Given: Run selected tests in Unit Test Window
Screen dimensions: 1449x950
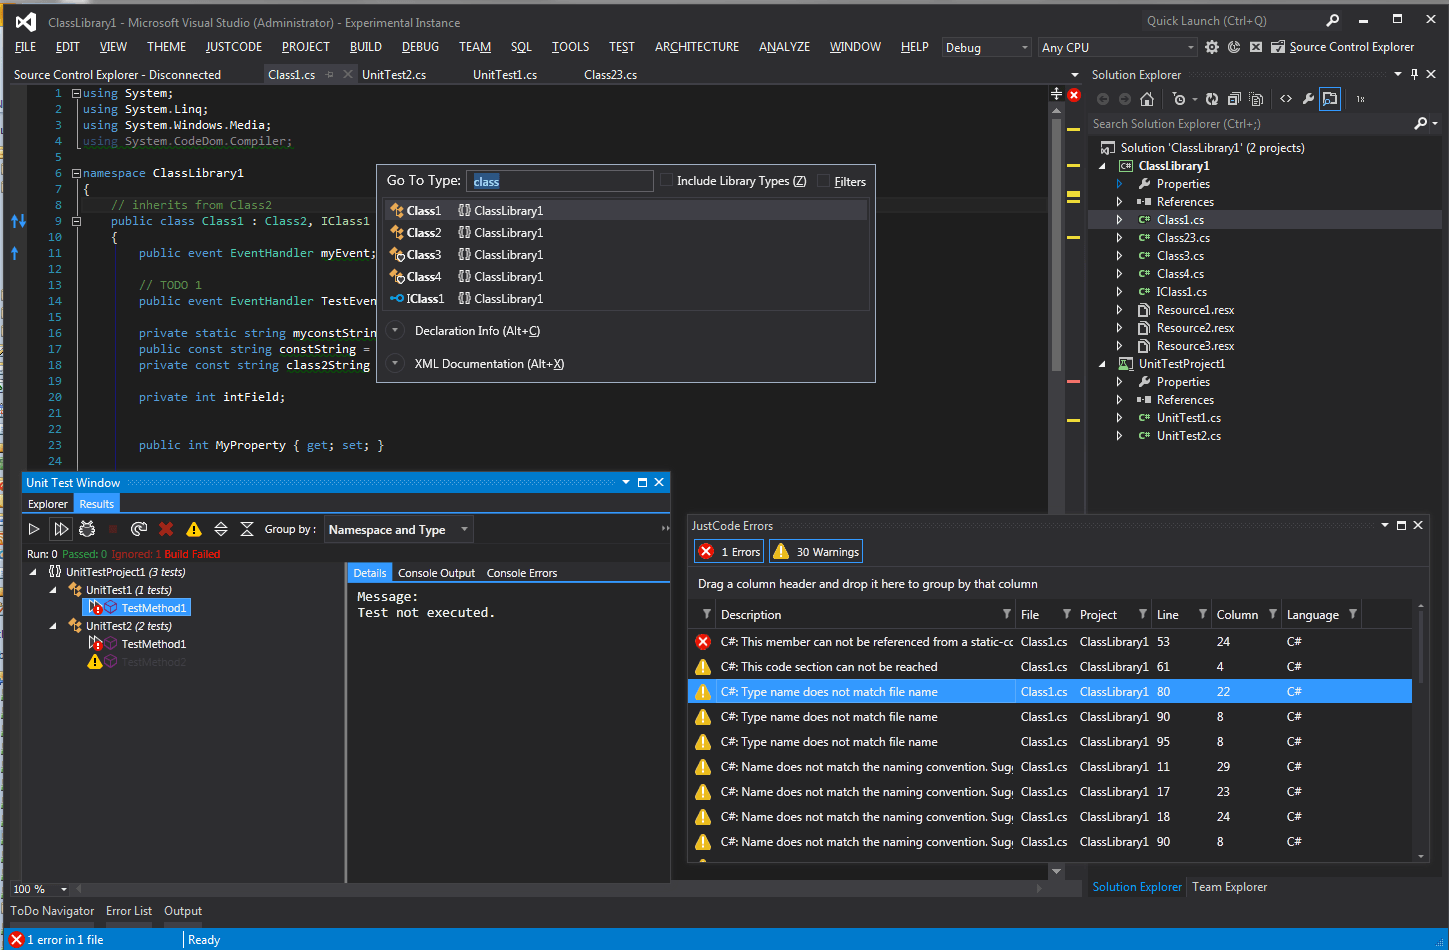Looking at the screenshot, I should tap(34, 529).
